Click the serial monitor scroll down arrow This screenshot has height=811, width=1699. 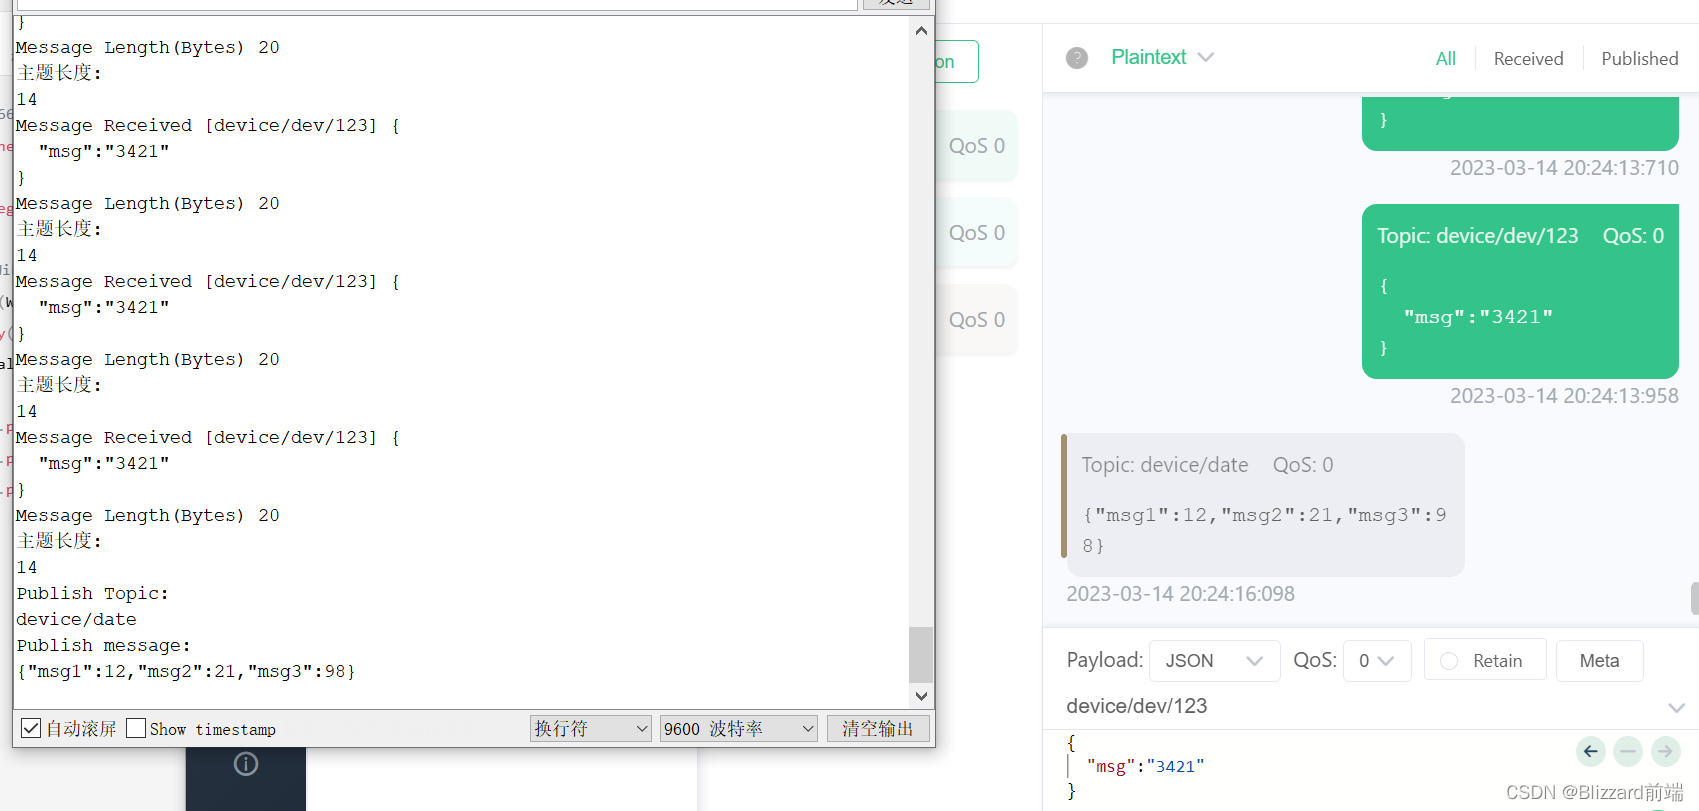pos(921,696)
